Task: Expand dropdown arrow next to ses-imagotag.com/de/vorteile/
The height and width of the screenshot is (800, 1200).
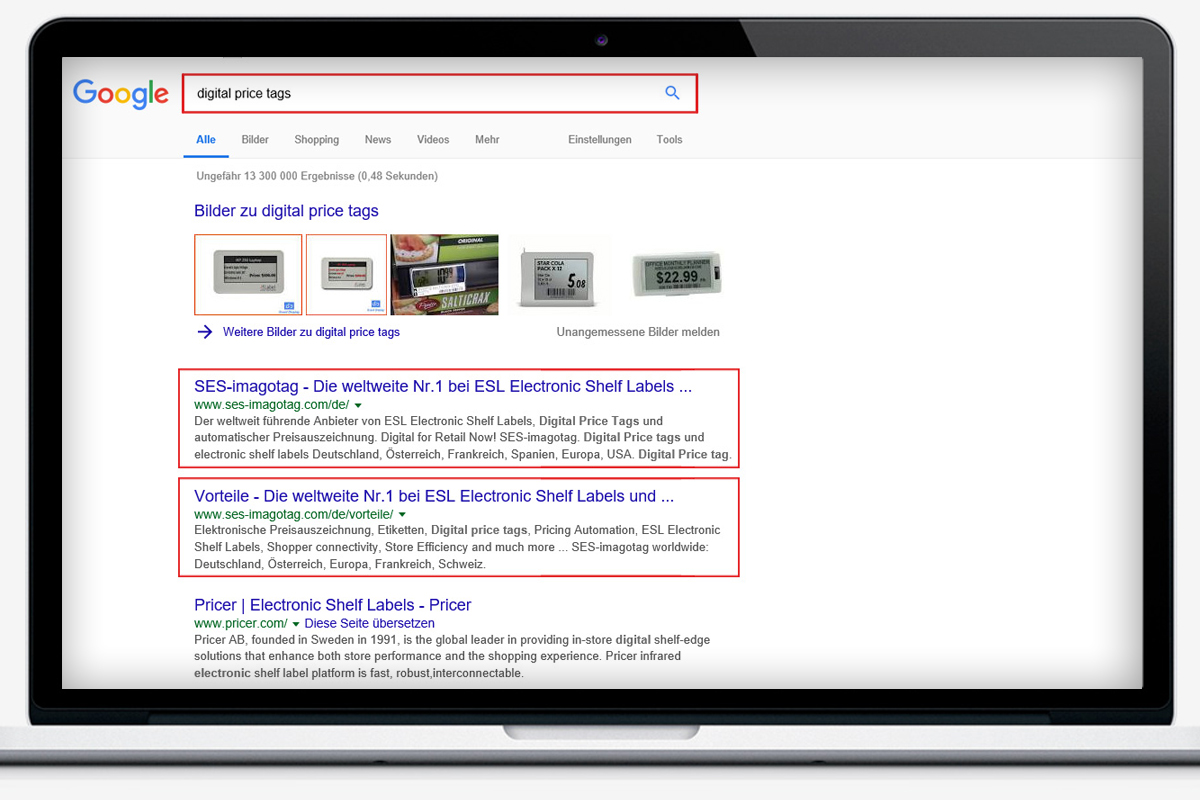Action: (402, 514)
